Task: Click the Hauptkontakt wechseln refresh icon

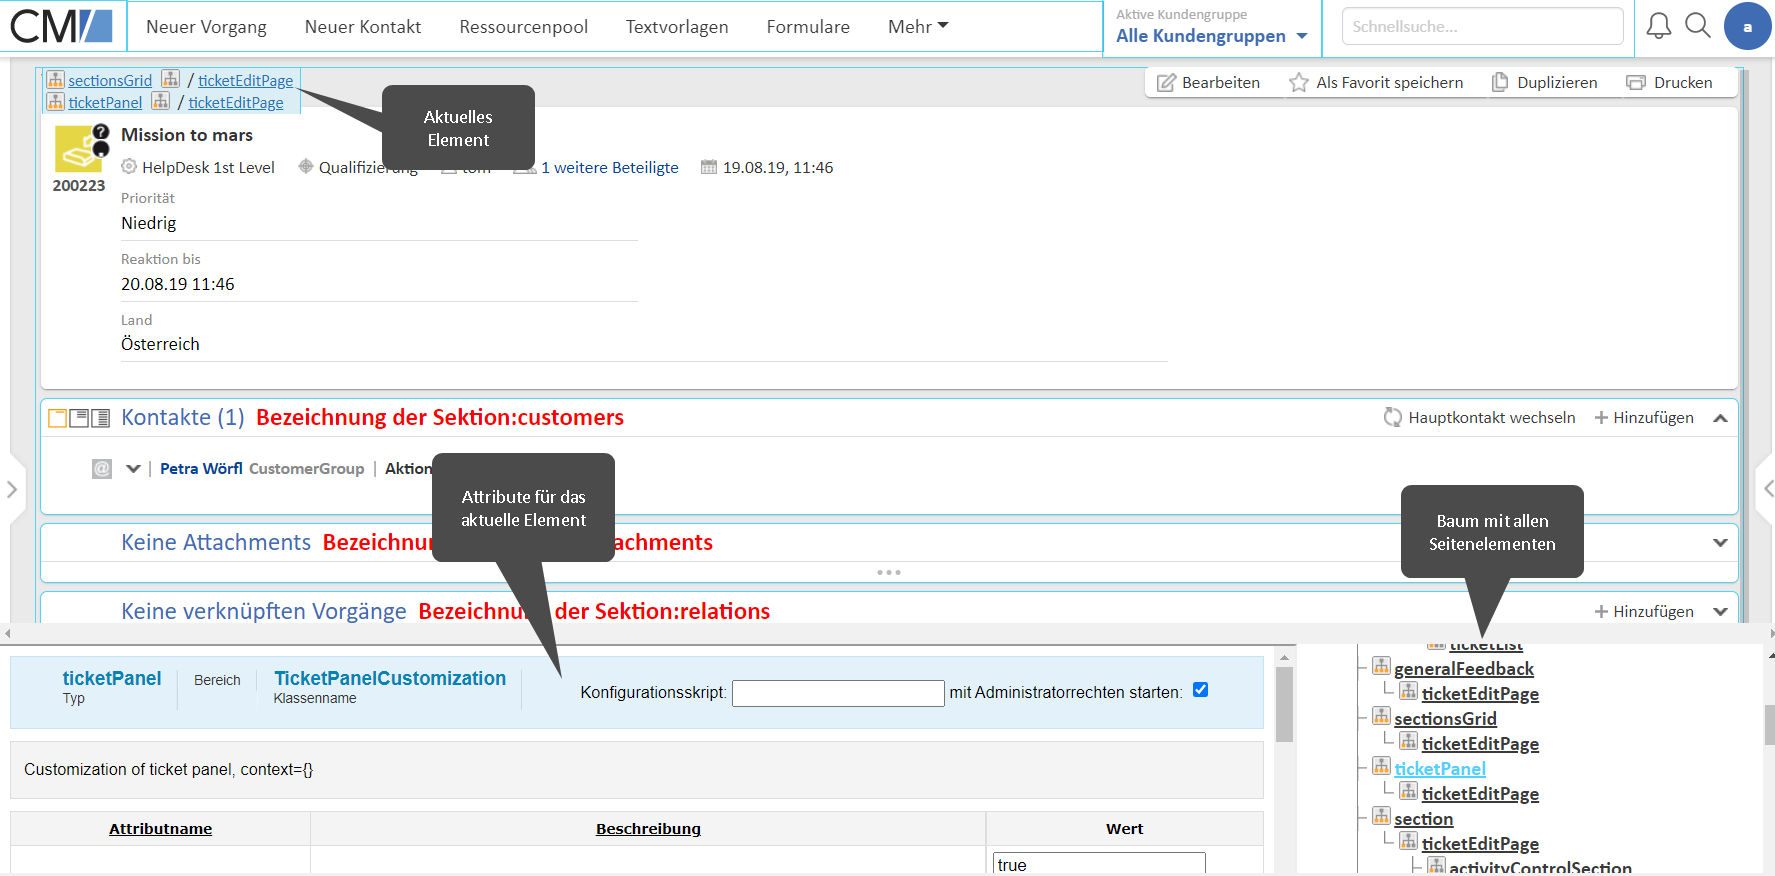Action: point(1392,417)
